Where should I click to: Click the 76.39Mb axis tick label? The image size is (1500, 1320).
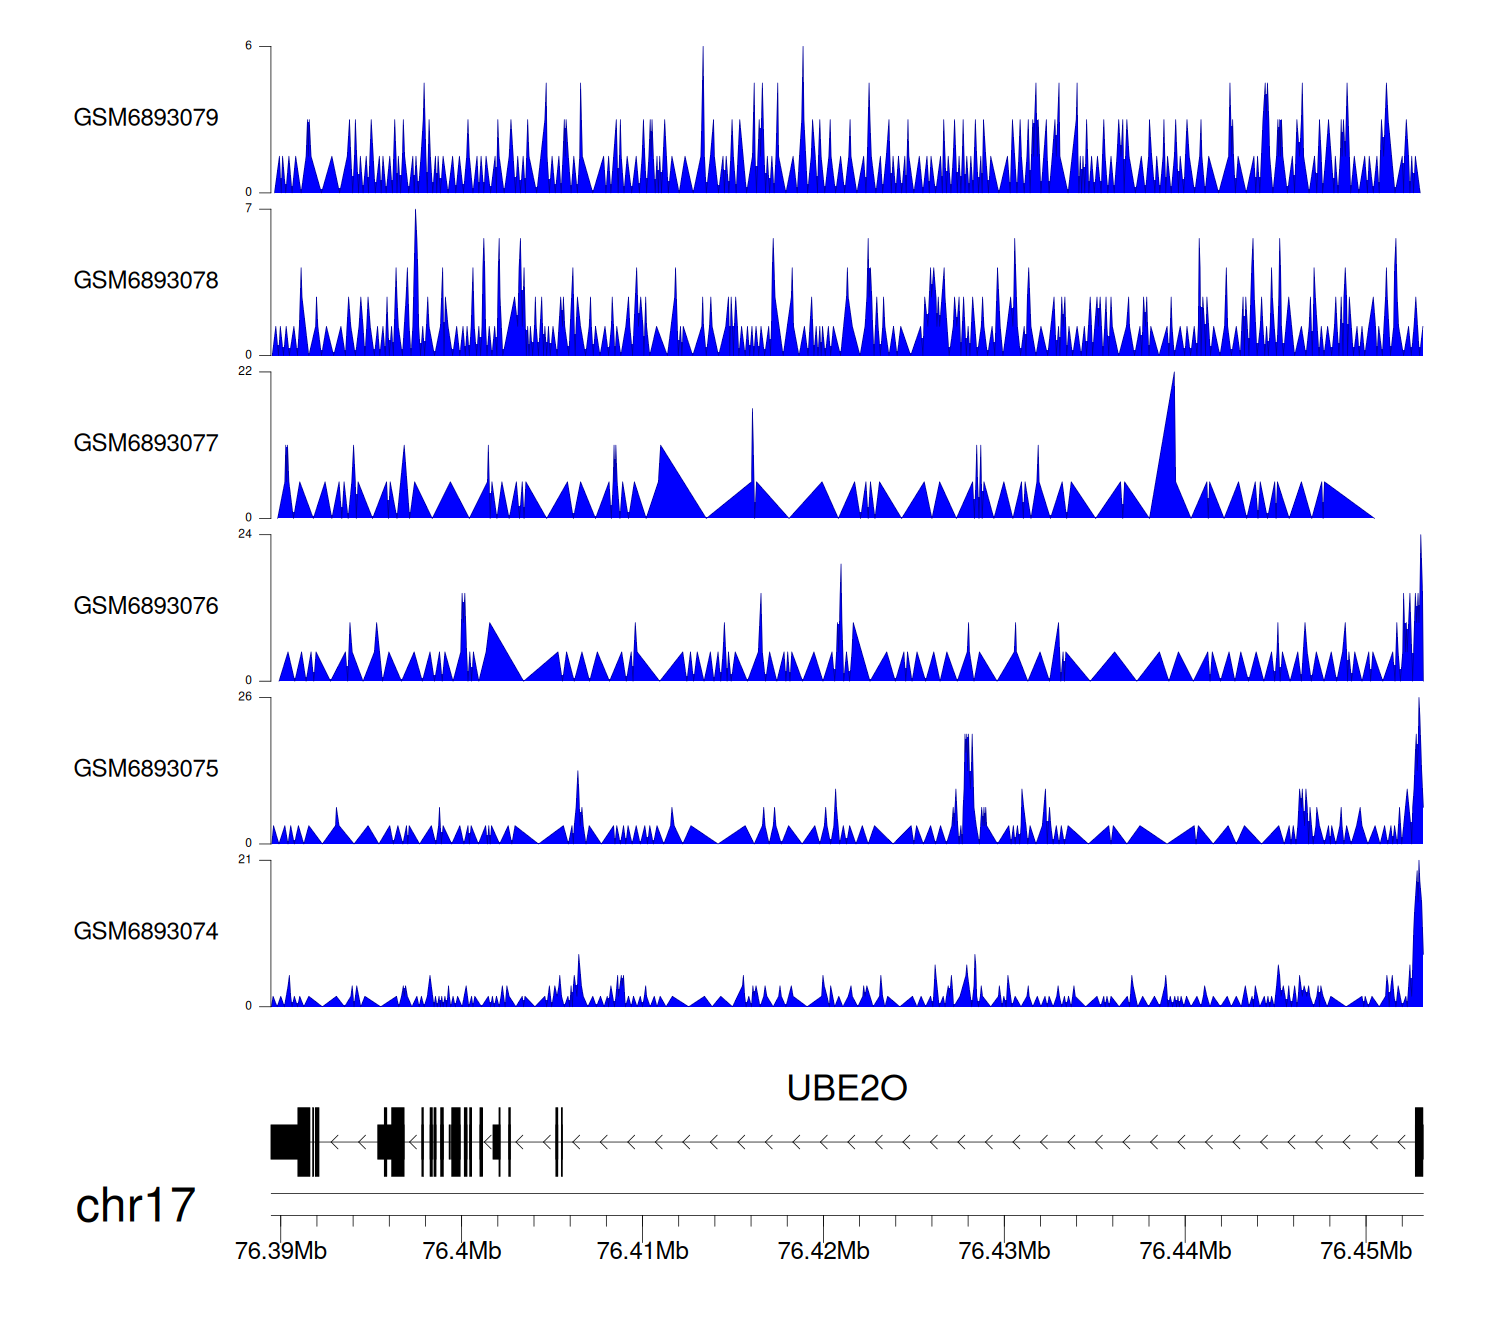(281, 1252)
